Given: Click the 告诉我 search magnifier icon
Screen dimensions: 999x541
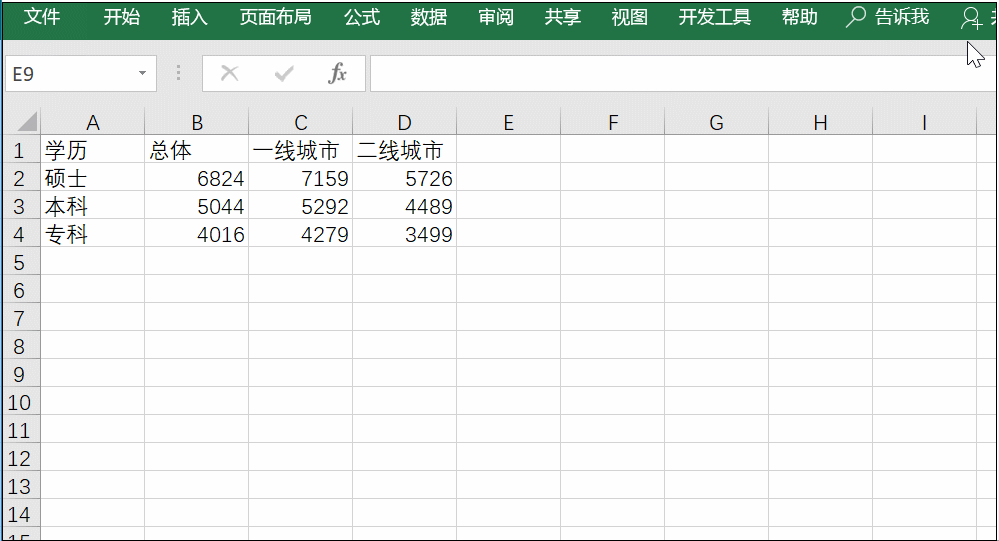Looking at the screenshot, I should pos(855,17).
